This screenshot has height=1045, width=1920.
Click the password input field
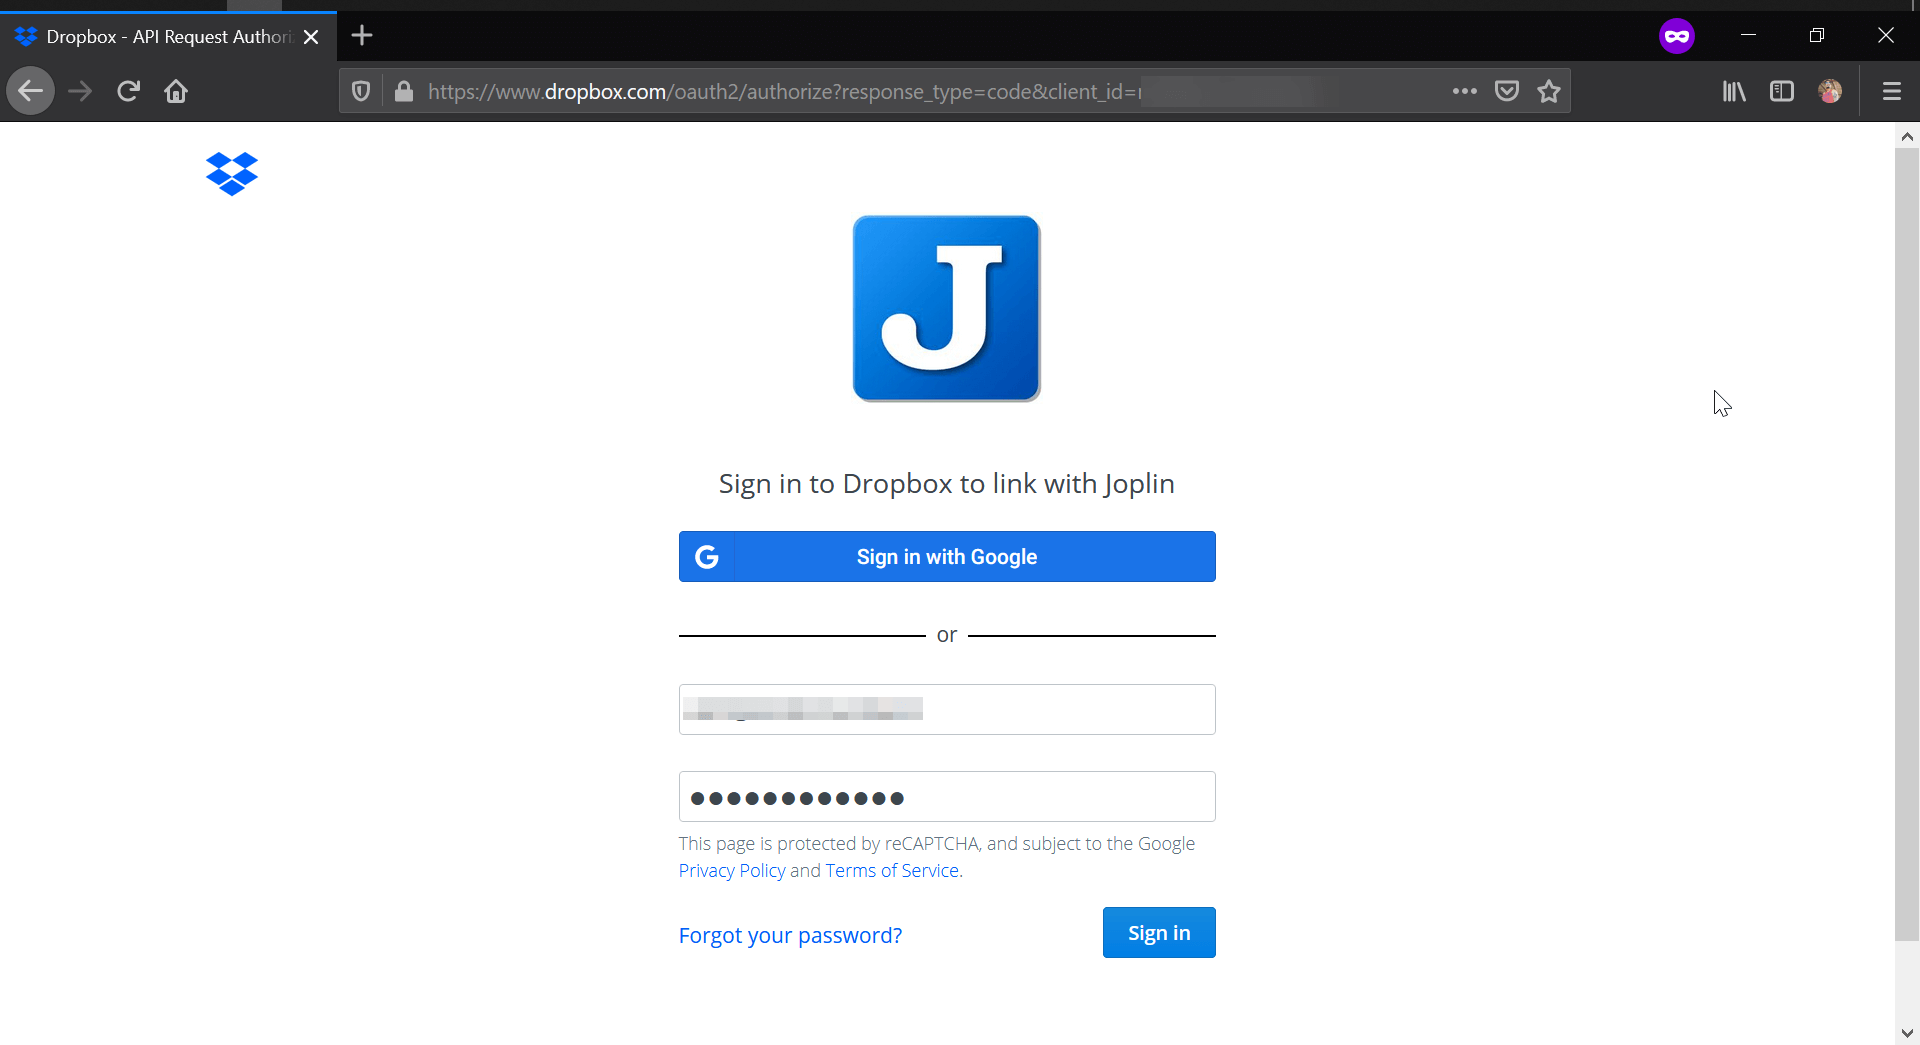946,796
